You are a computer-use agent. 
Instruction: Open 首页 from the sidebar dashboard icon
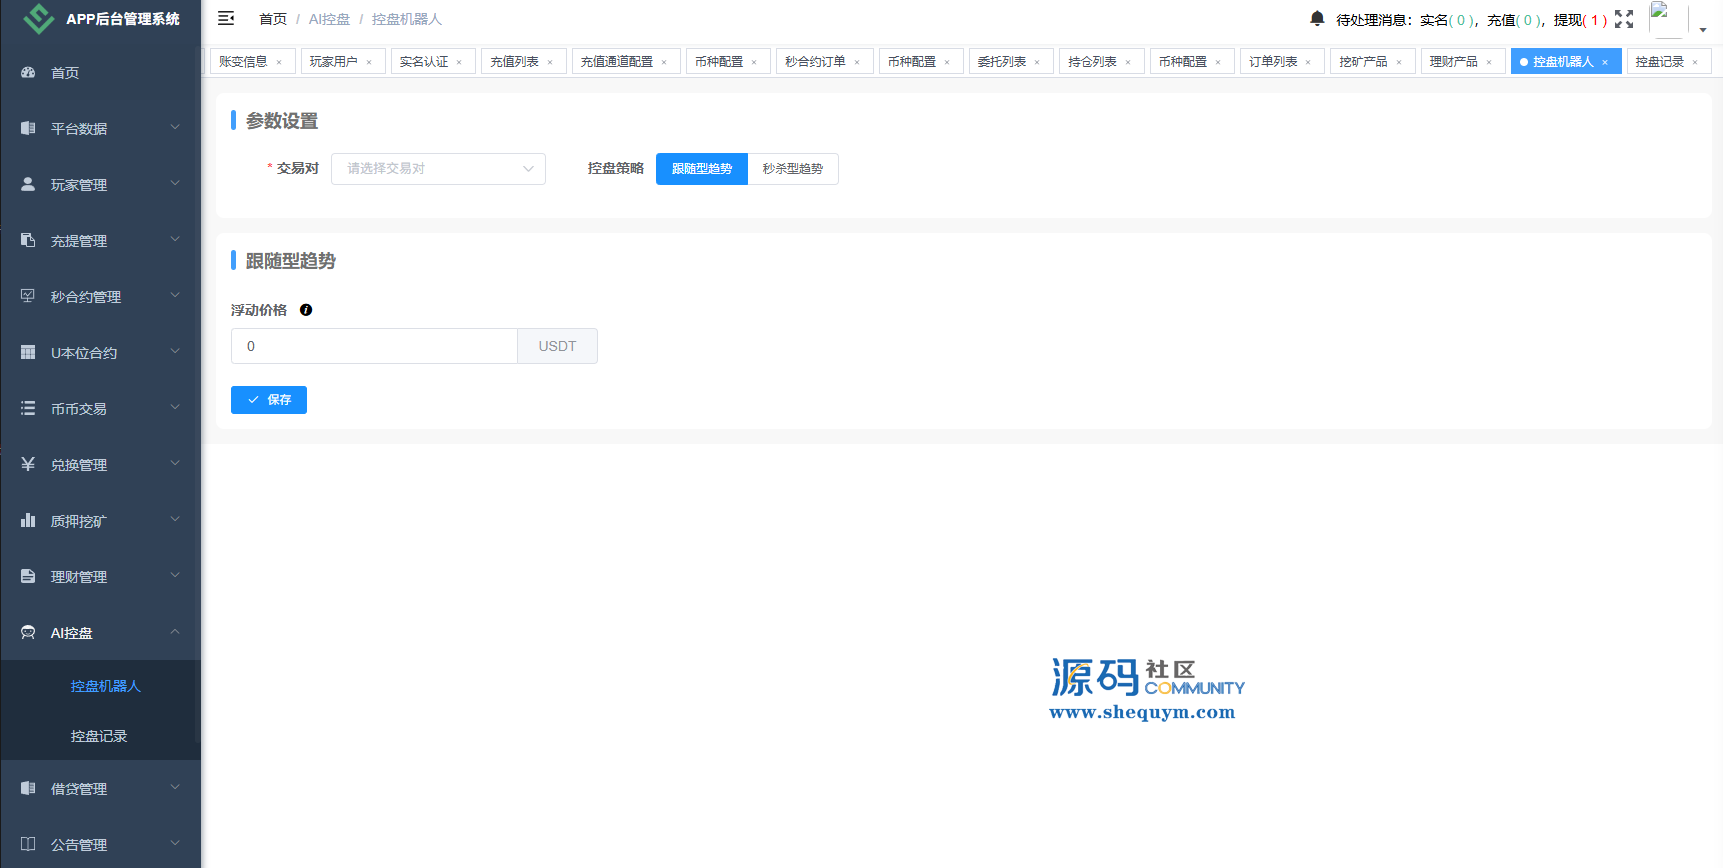pos(28,73)
